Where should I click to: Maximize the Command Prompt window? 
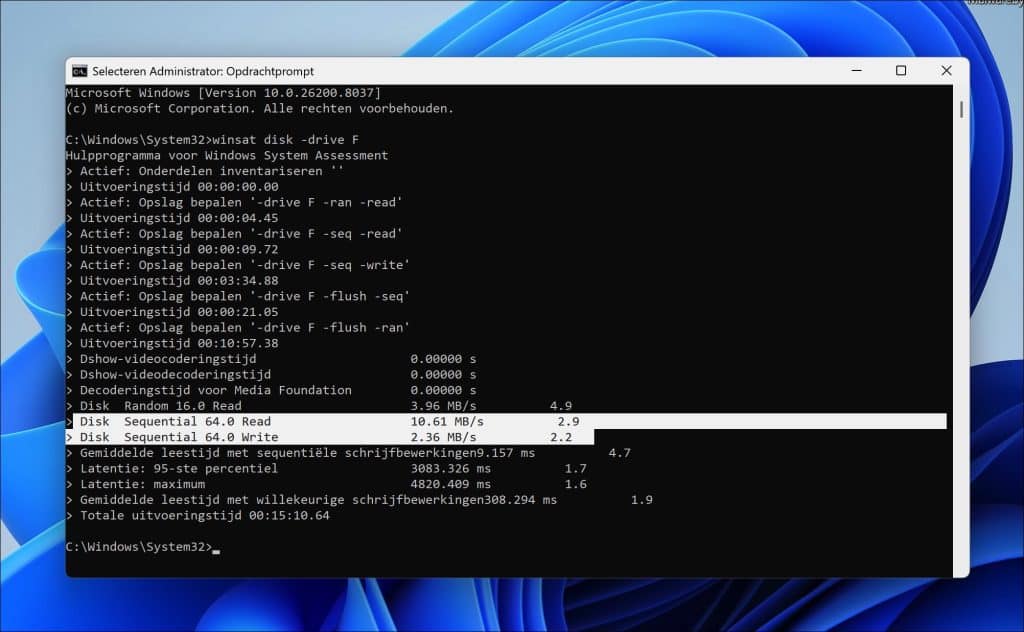(901, 70)
